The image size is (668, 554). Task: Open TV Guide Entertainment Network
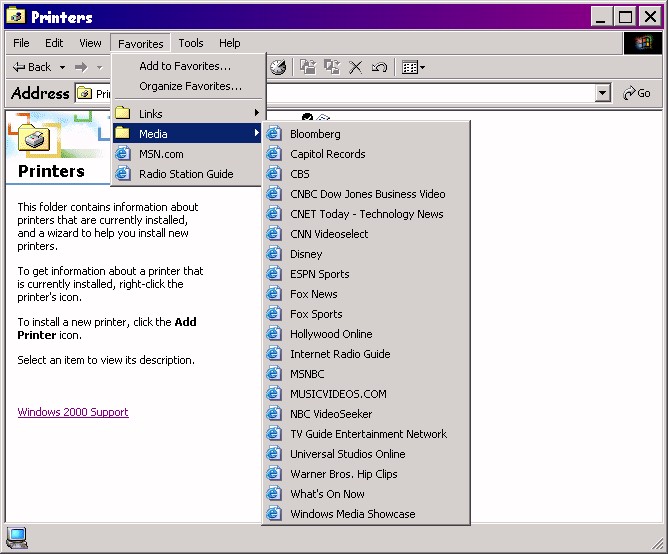pyautogui.click(x=366, y=434)
